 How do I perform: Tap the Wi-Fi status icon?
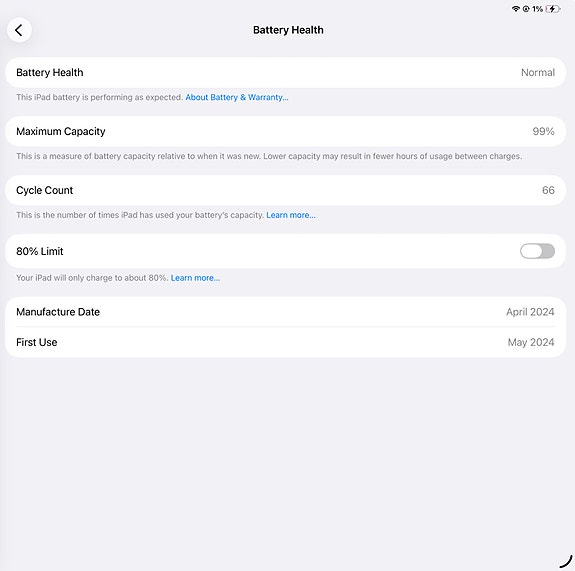[x=516, y=9]
